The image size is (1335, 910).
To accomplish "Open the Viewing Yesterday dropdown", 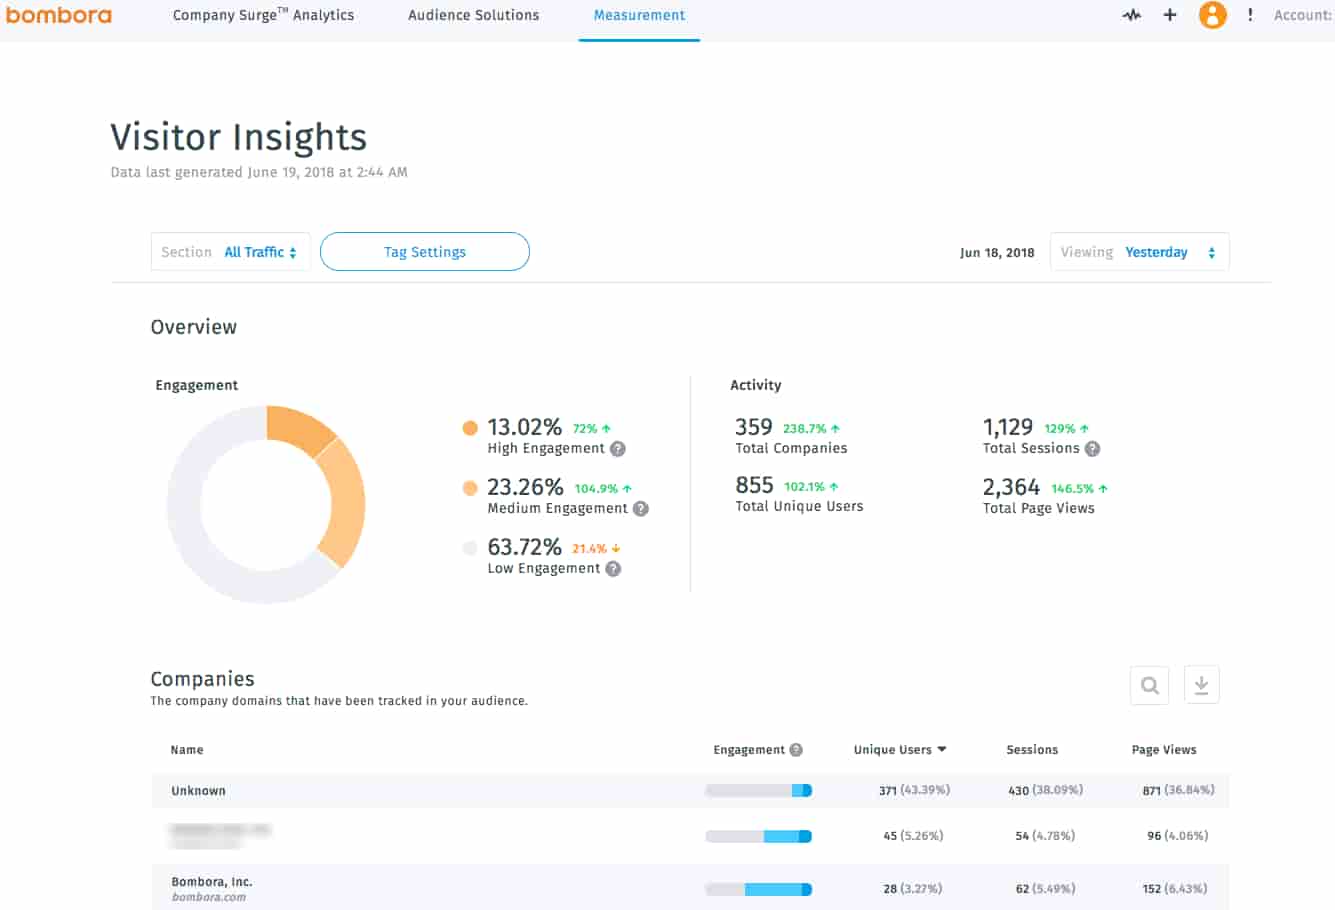I will click(x=1139, y=252).
